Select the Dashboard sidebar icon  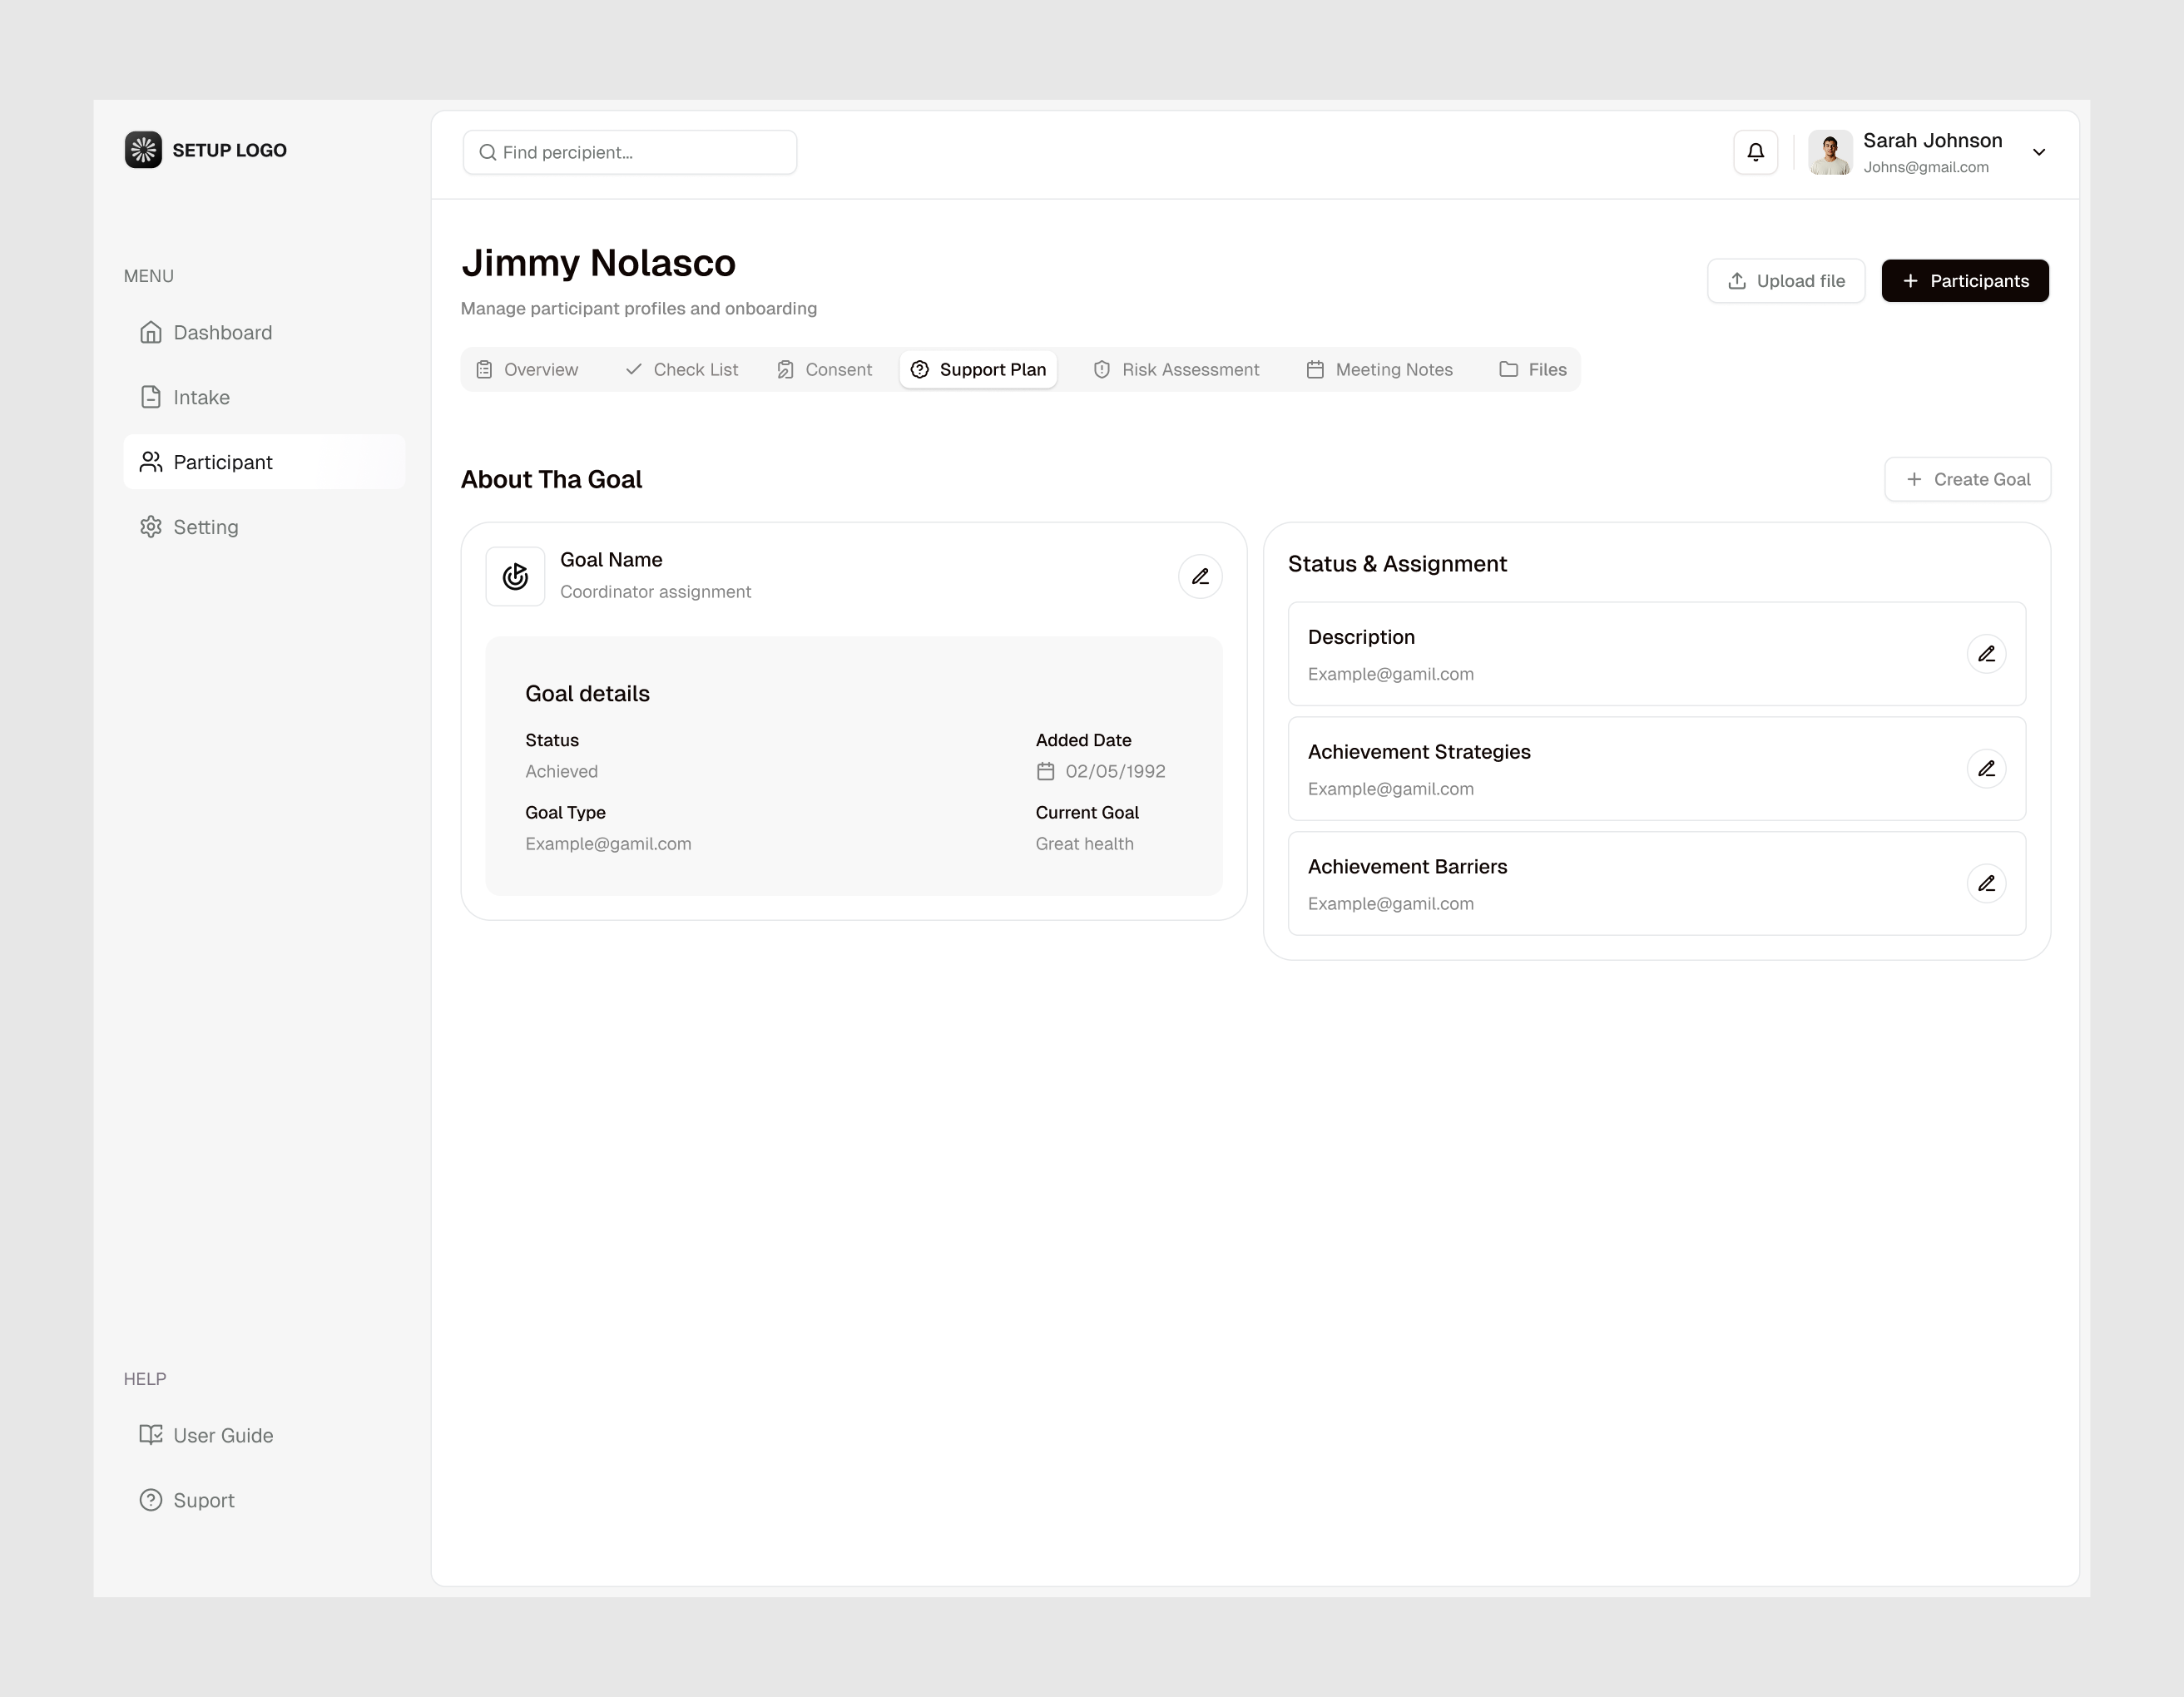coord(151,332)
